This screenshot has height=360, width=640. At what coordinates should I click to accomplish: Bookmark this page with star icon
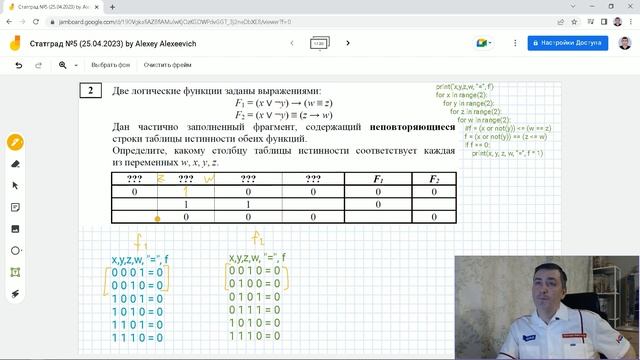[x=574, y=22]
